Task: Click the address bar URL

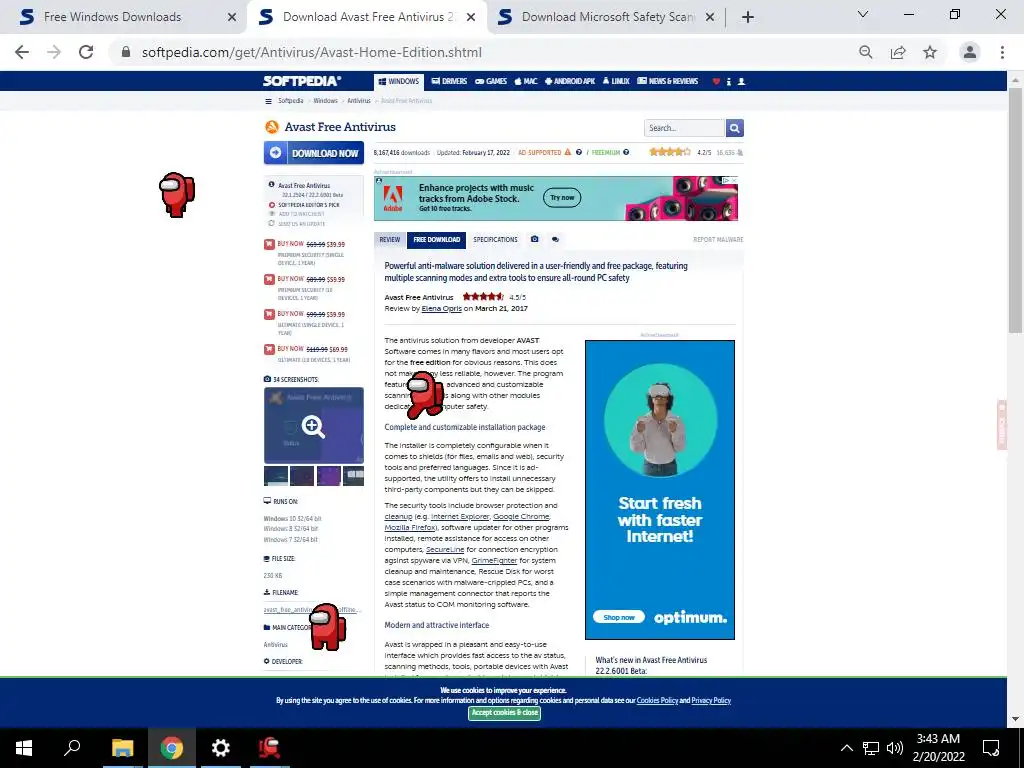Action: tap(312, 52)
